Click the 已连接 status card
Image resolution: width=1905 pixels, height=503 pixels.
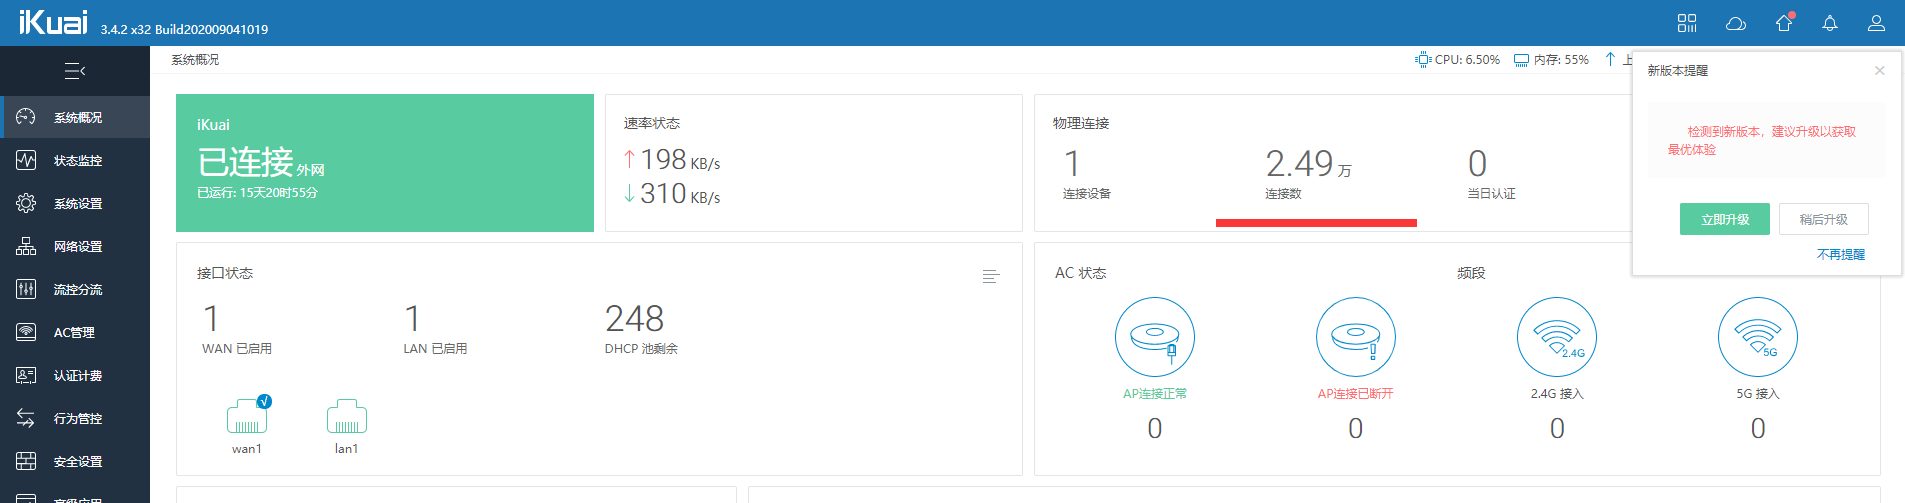pos(385,163)
